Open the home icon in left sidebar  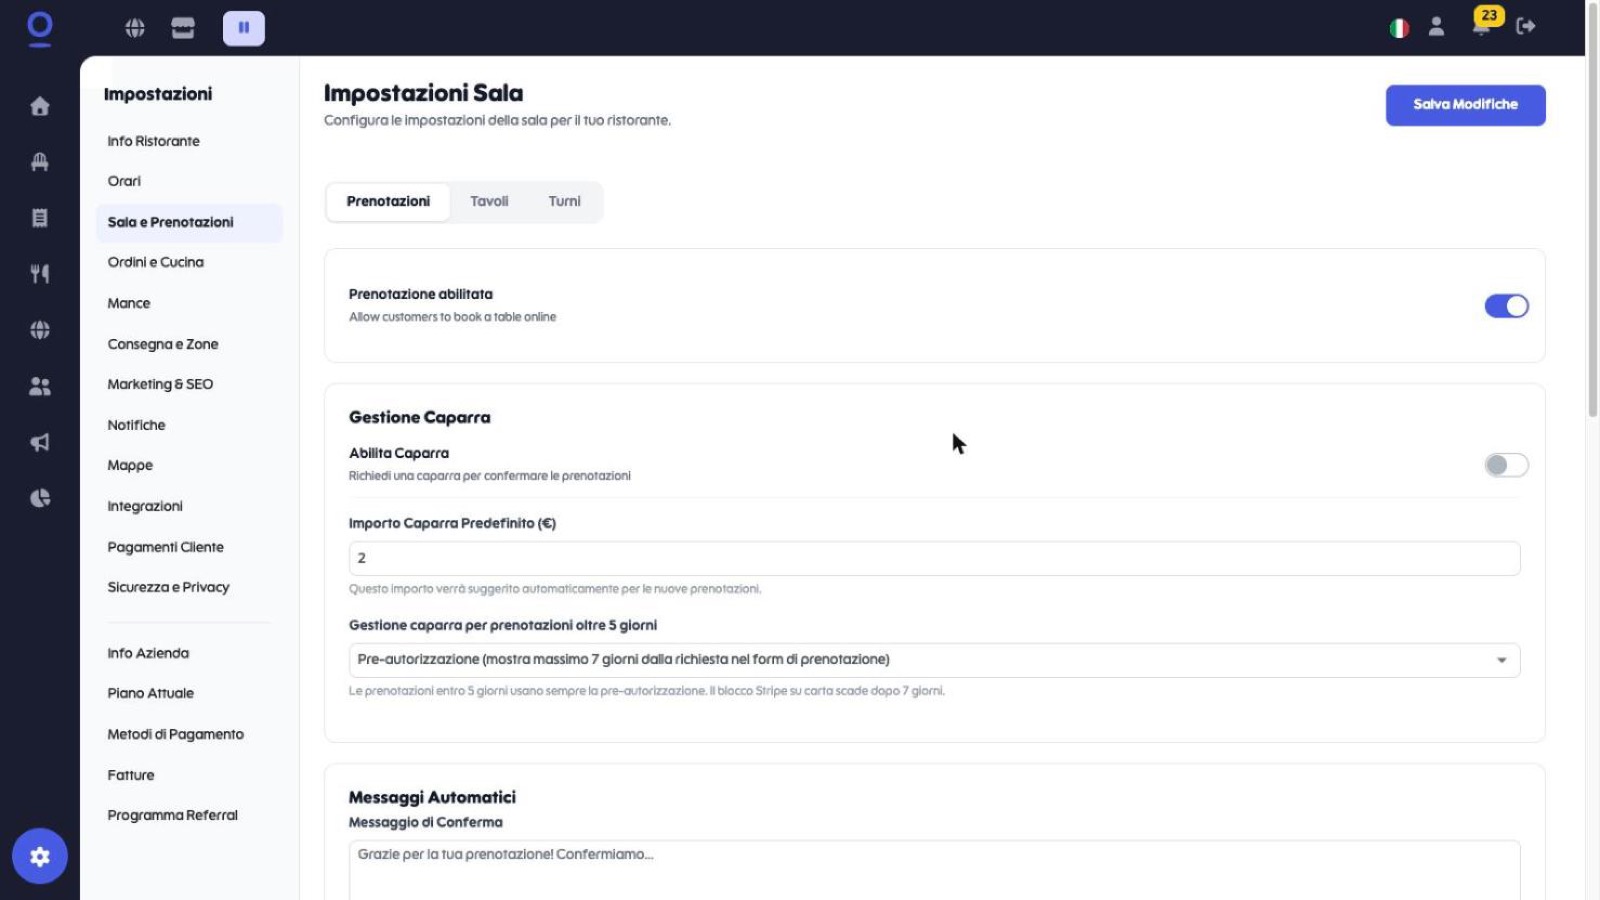click(x=40, y=106)
